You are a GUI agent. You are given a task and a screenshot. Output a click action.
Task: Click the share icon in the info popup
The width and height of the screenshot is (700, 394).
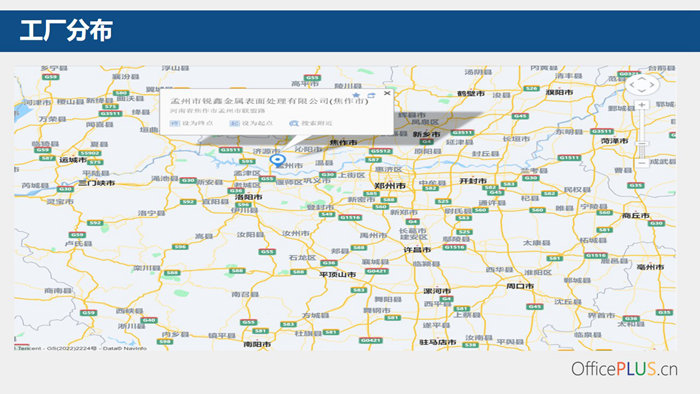371,95
